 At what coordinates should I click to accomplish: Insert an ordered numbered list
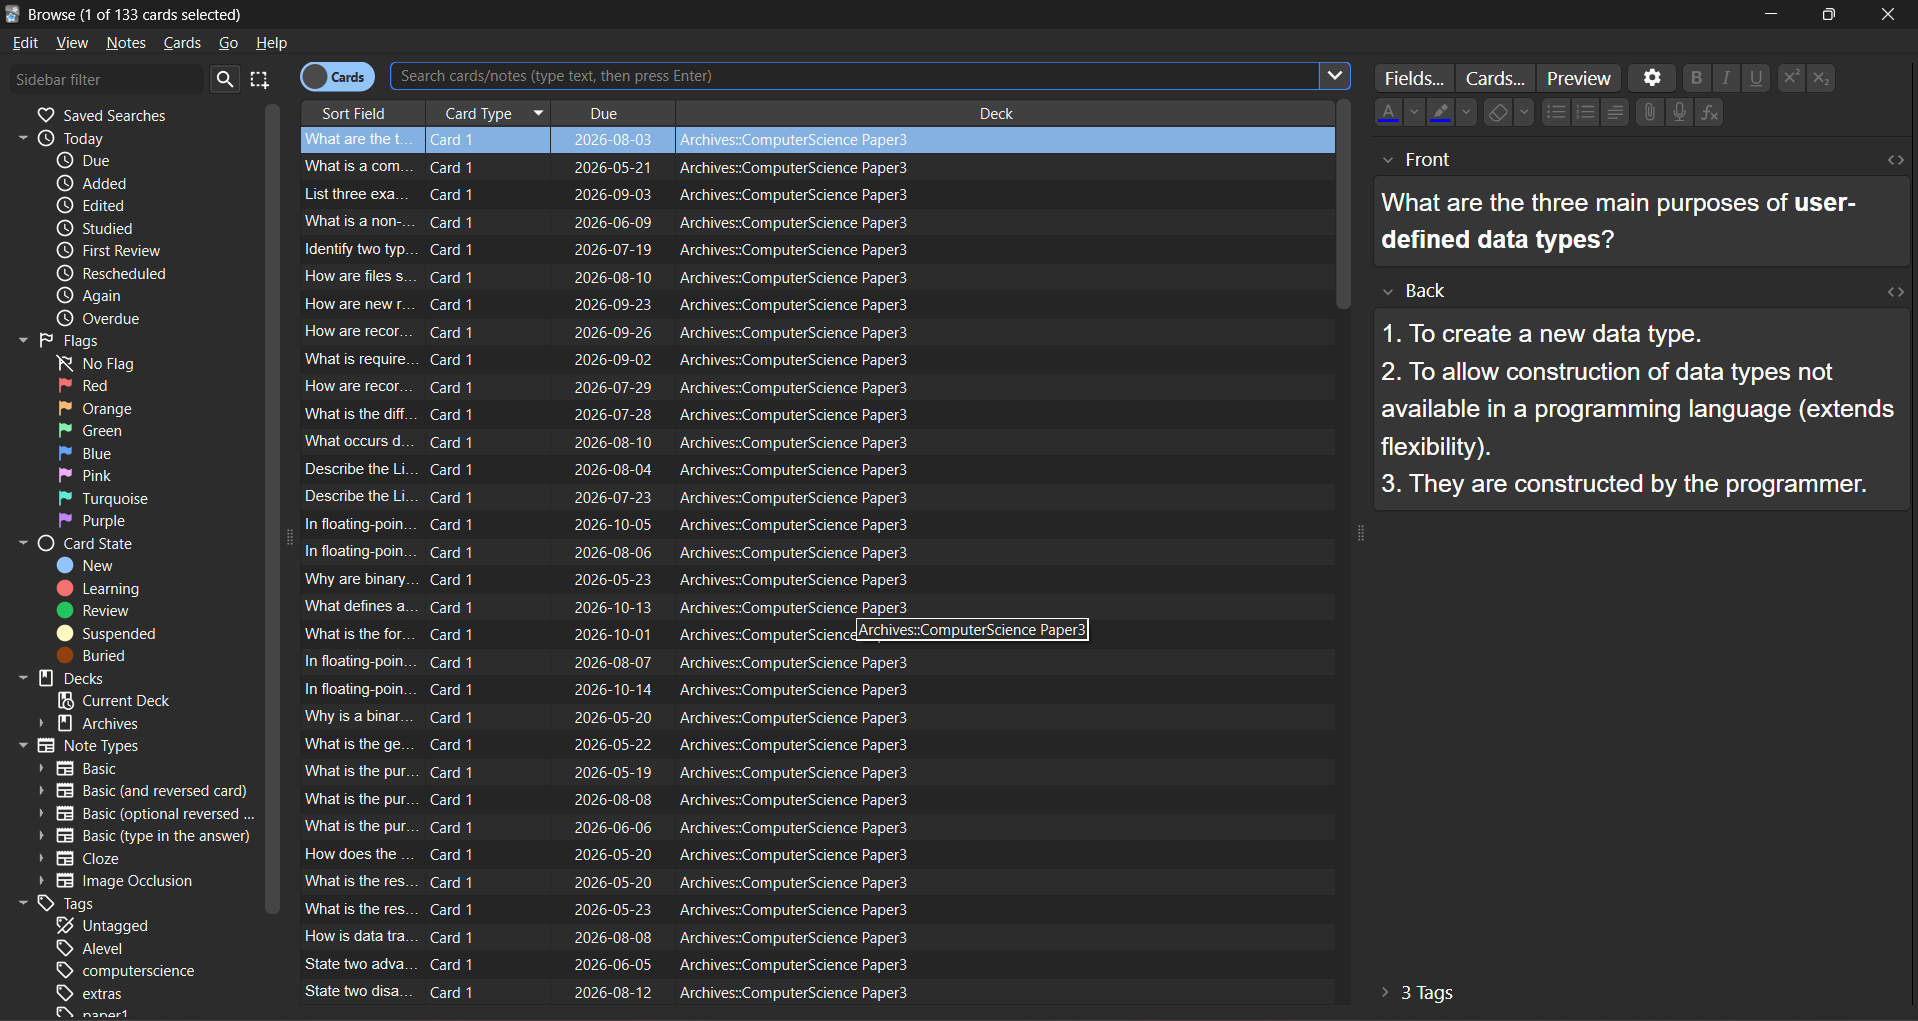(x=1585, y=113)
